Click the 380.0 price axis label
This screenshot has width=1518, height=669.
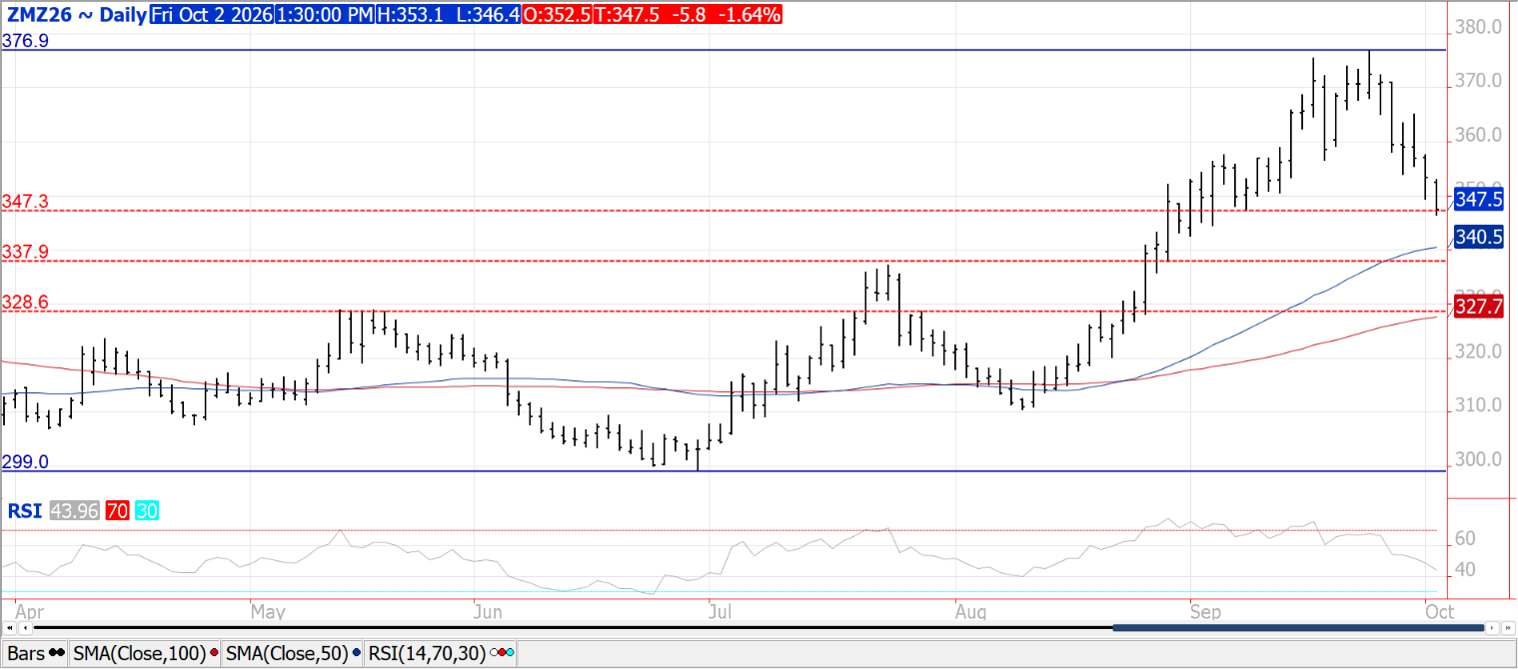pos(1480,27)
